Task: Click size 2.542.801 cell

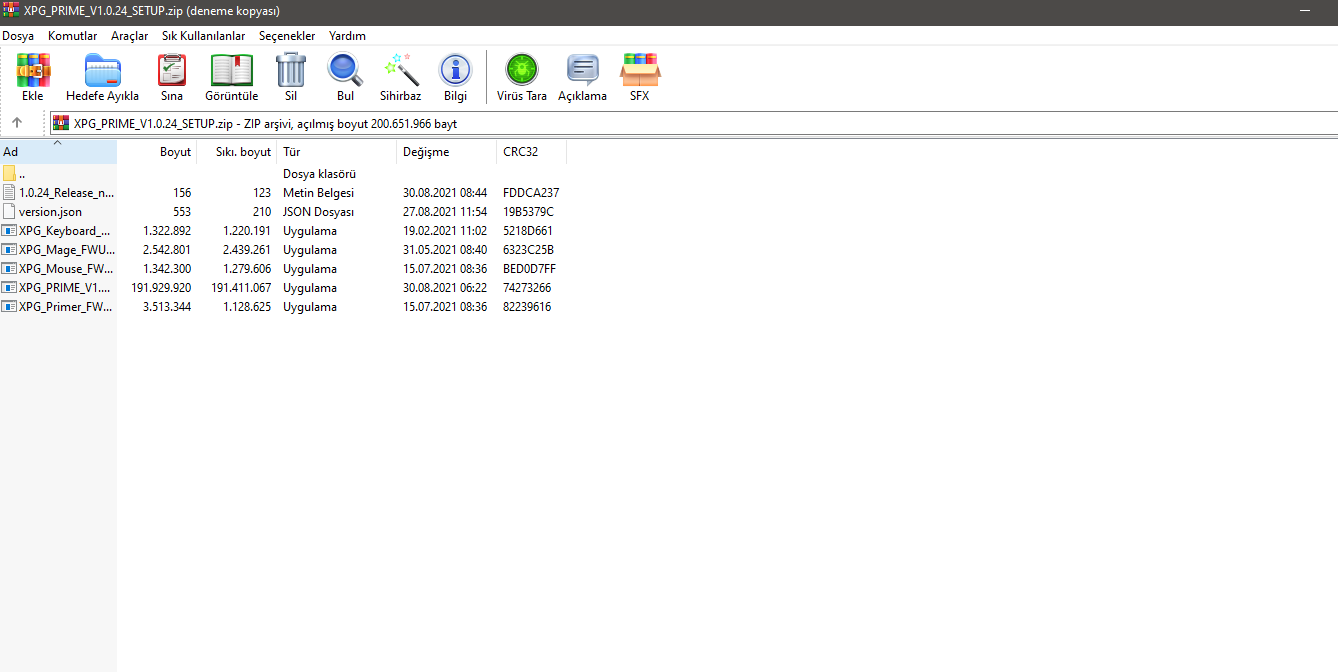Action: click(167, 250)
